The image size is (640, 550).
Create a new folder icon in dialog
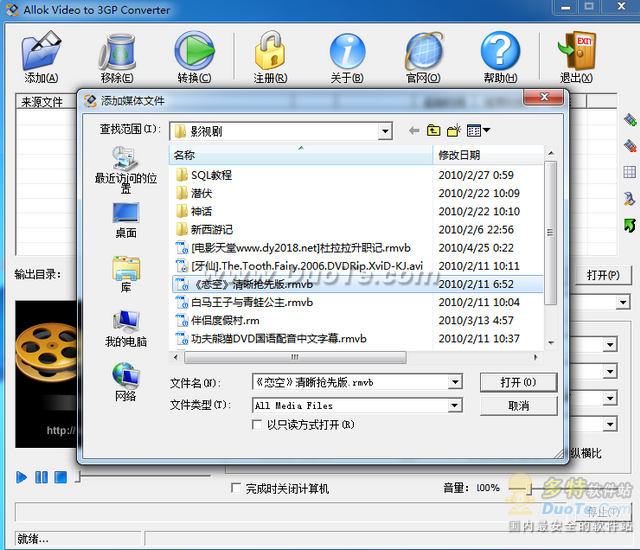point(454,131)
